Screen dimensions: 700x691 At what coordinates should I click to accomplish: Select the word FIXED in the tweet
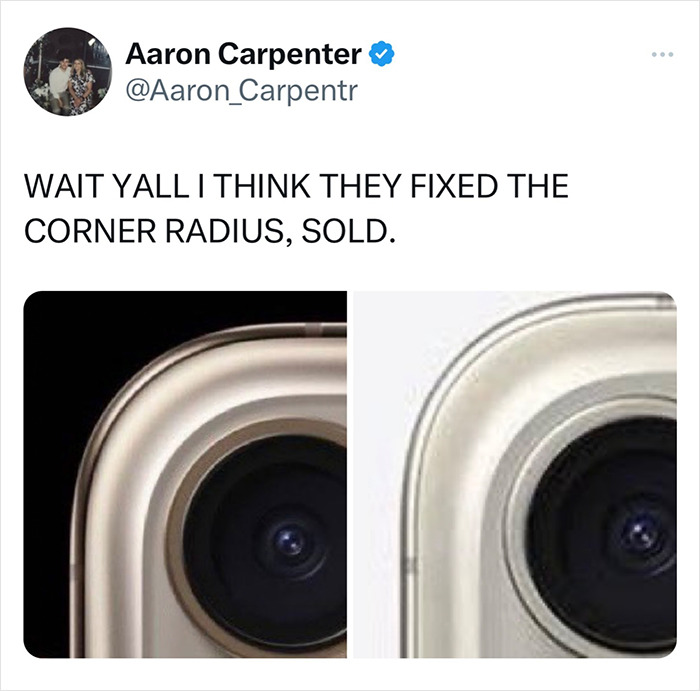[x=454, y=186]
